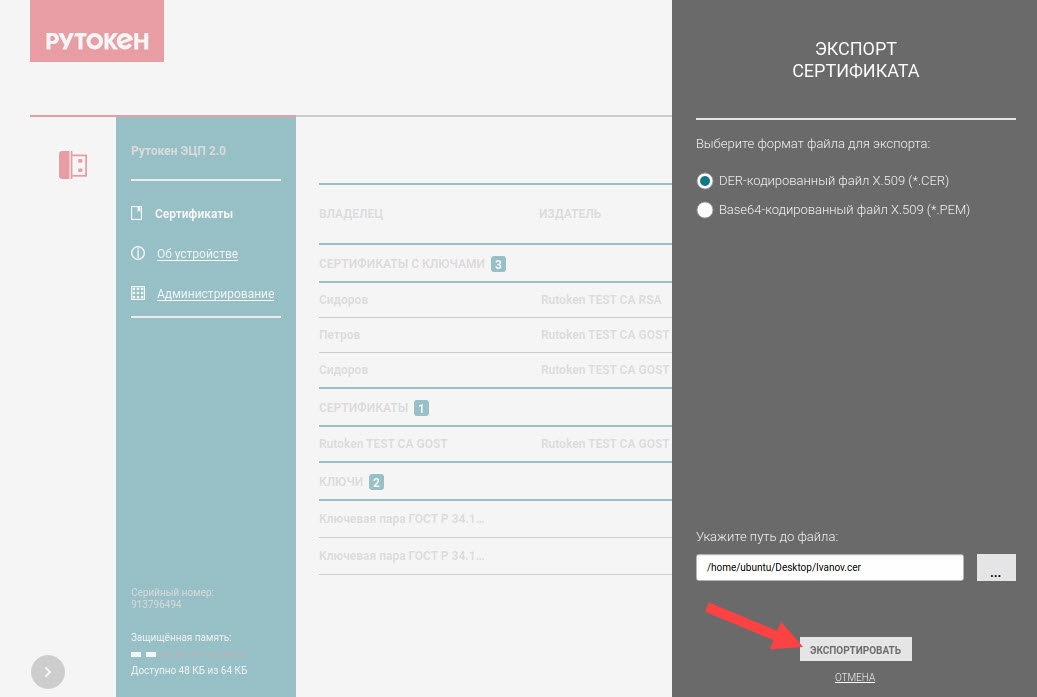Open the Об устройстве section

pyautogui.click(x=197, y=254)
